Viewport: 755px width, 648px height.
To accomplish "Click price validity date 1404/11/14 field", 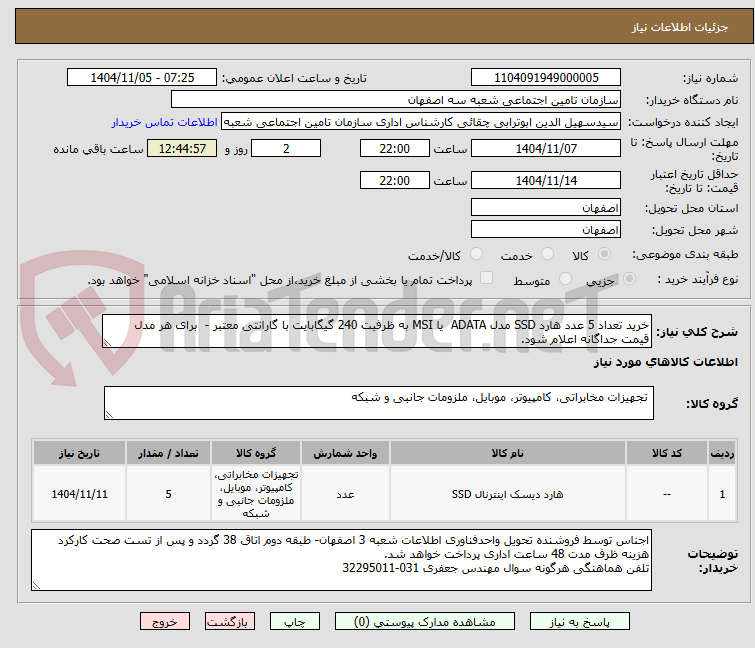I will point(546,180).
